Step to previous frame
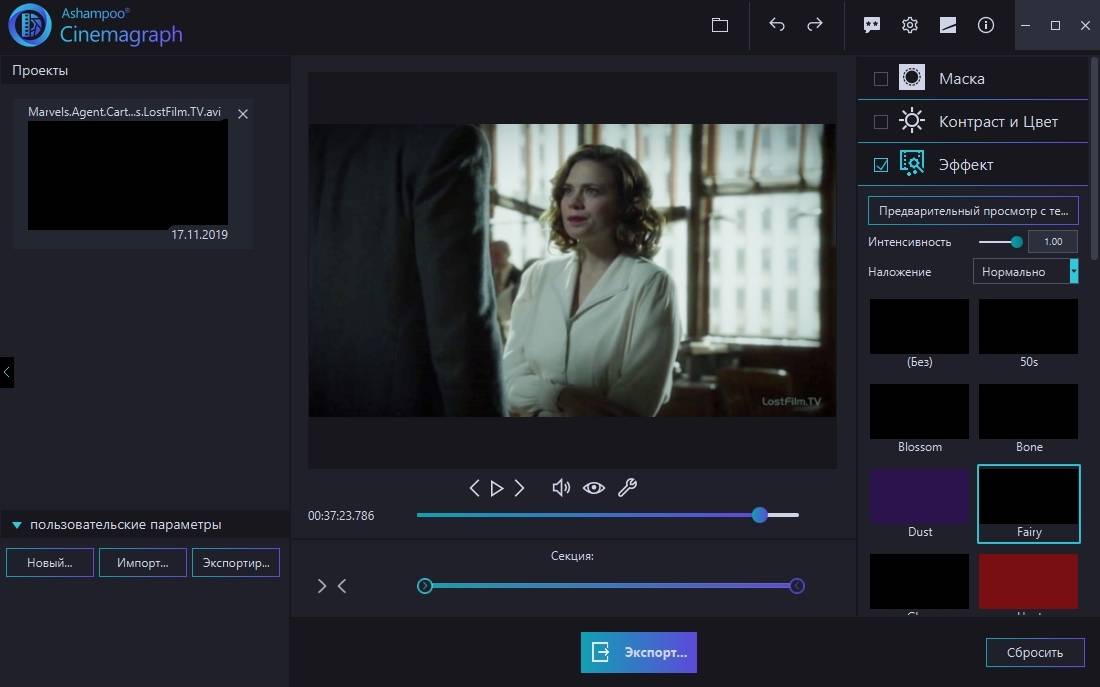This screenshot has width=1100, height=687. tap(474, 488)
